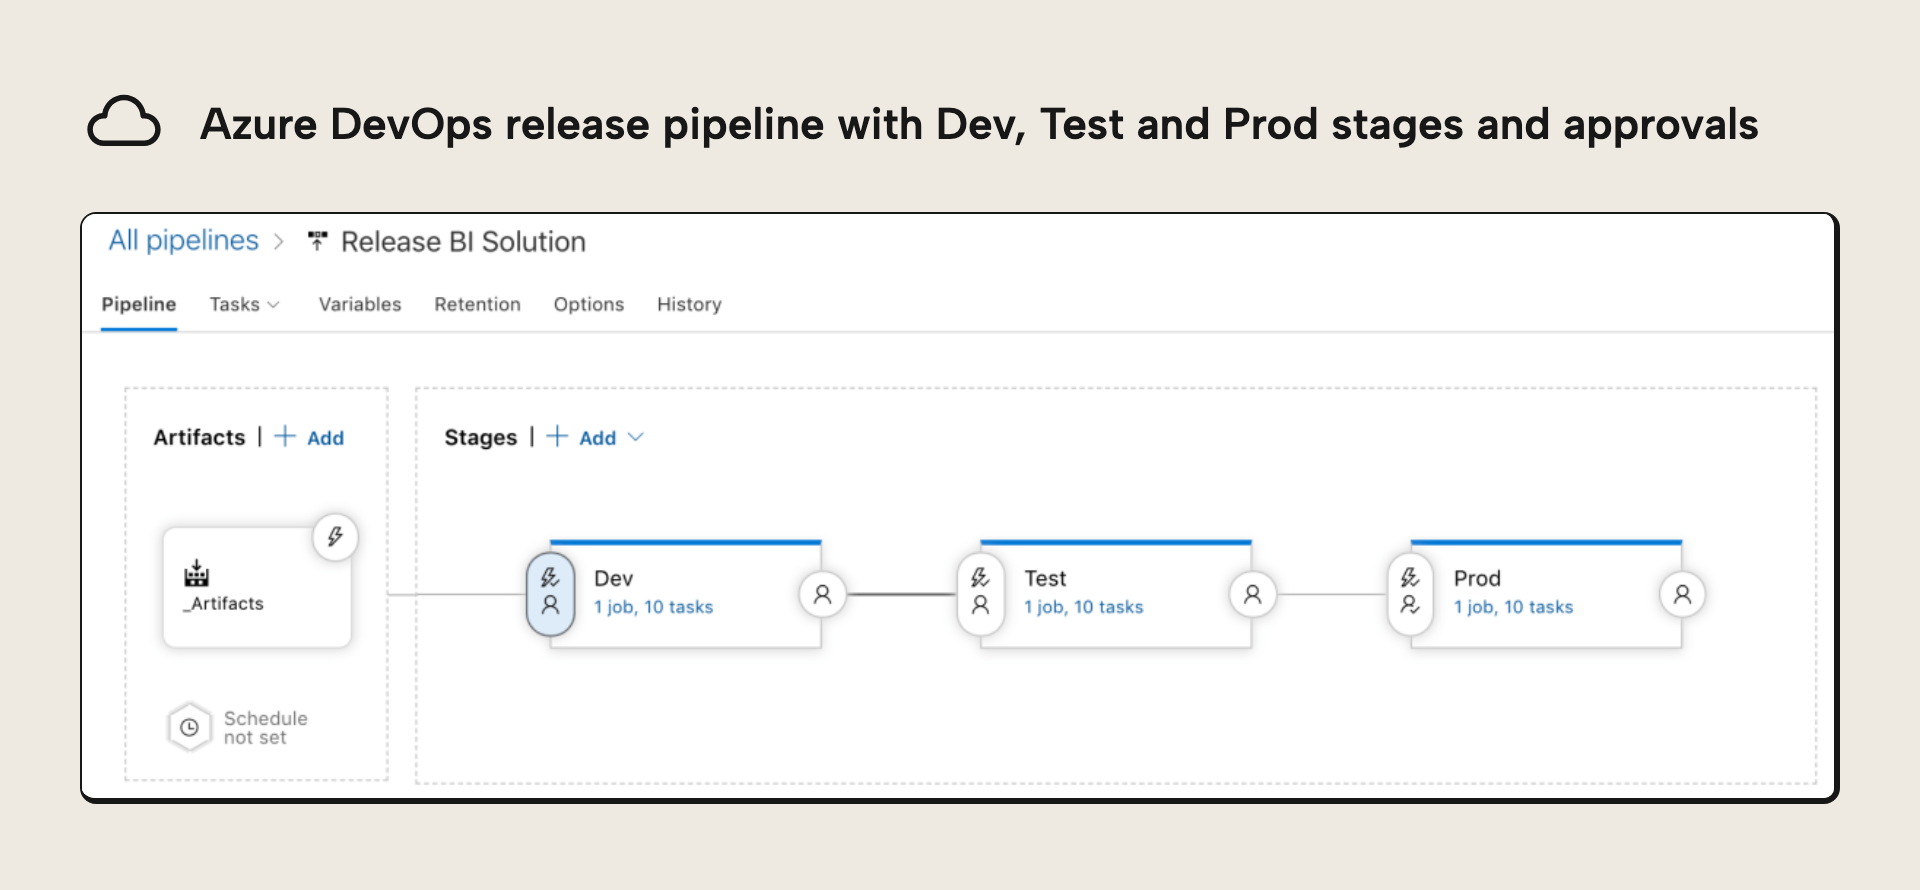
Task: Open Test stage 1 job, 10 tasks link
Action: pos(1084,607)
